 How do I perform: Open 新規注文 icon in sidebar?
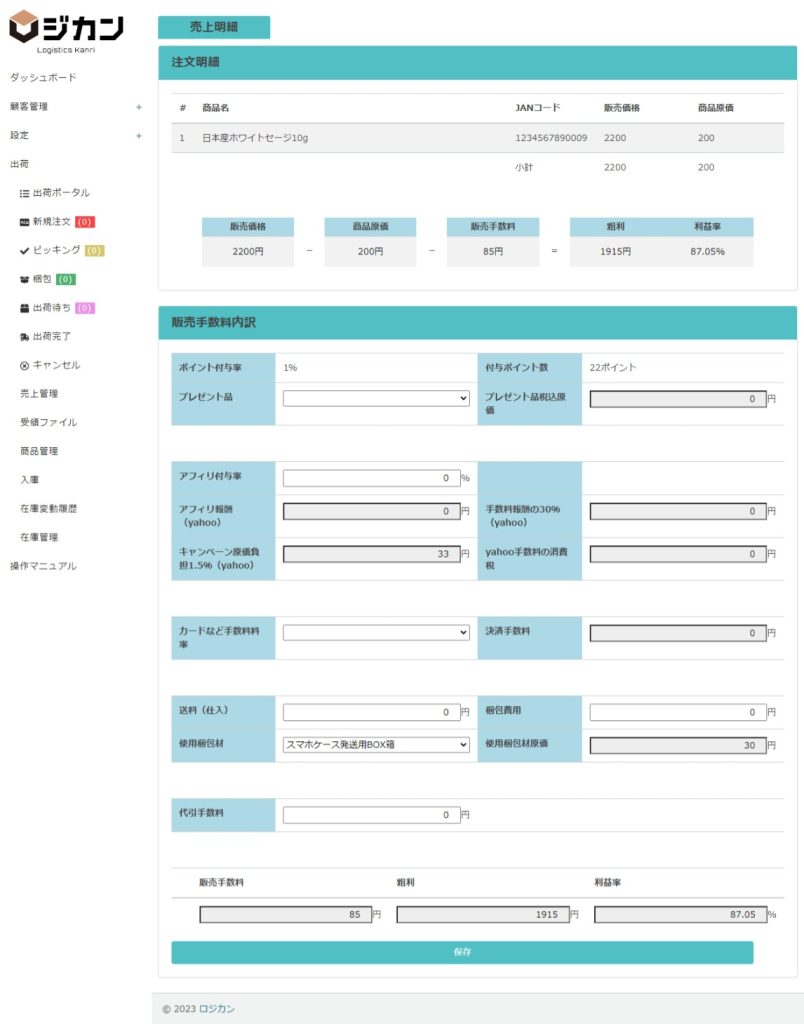tap(24, 222)
